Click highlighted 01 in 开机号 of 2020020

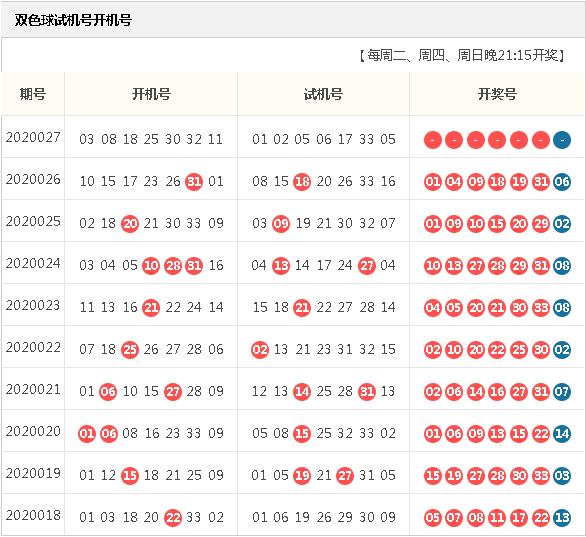coord(87,434)
